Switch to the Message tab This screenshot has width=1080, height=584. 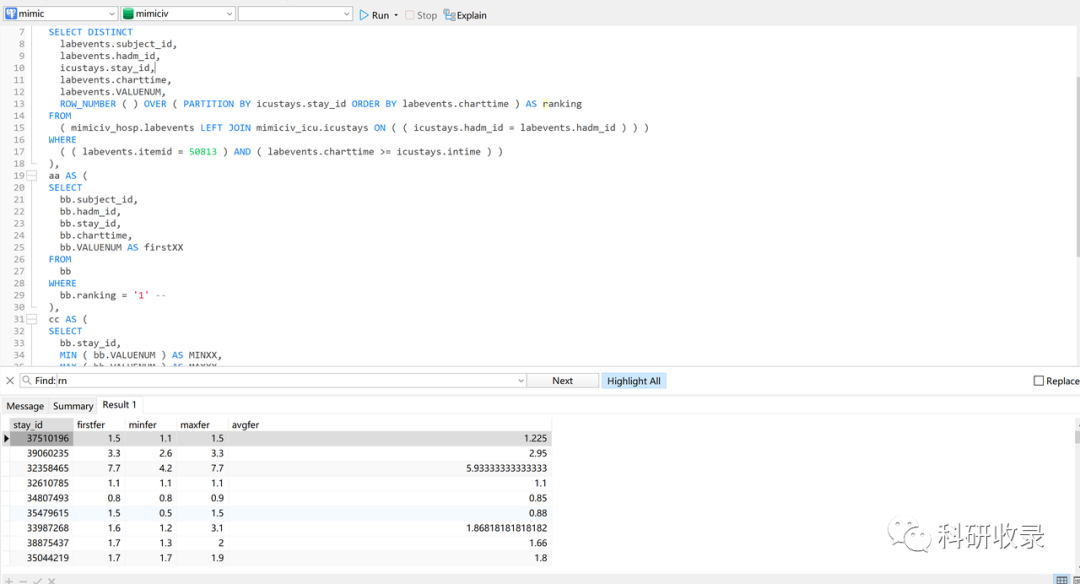coord(25,406)
